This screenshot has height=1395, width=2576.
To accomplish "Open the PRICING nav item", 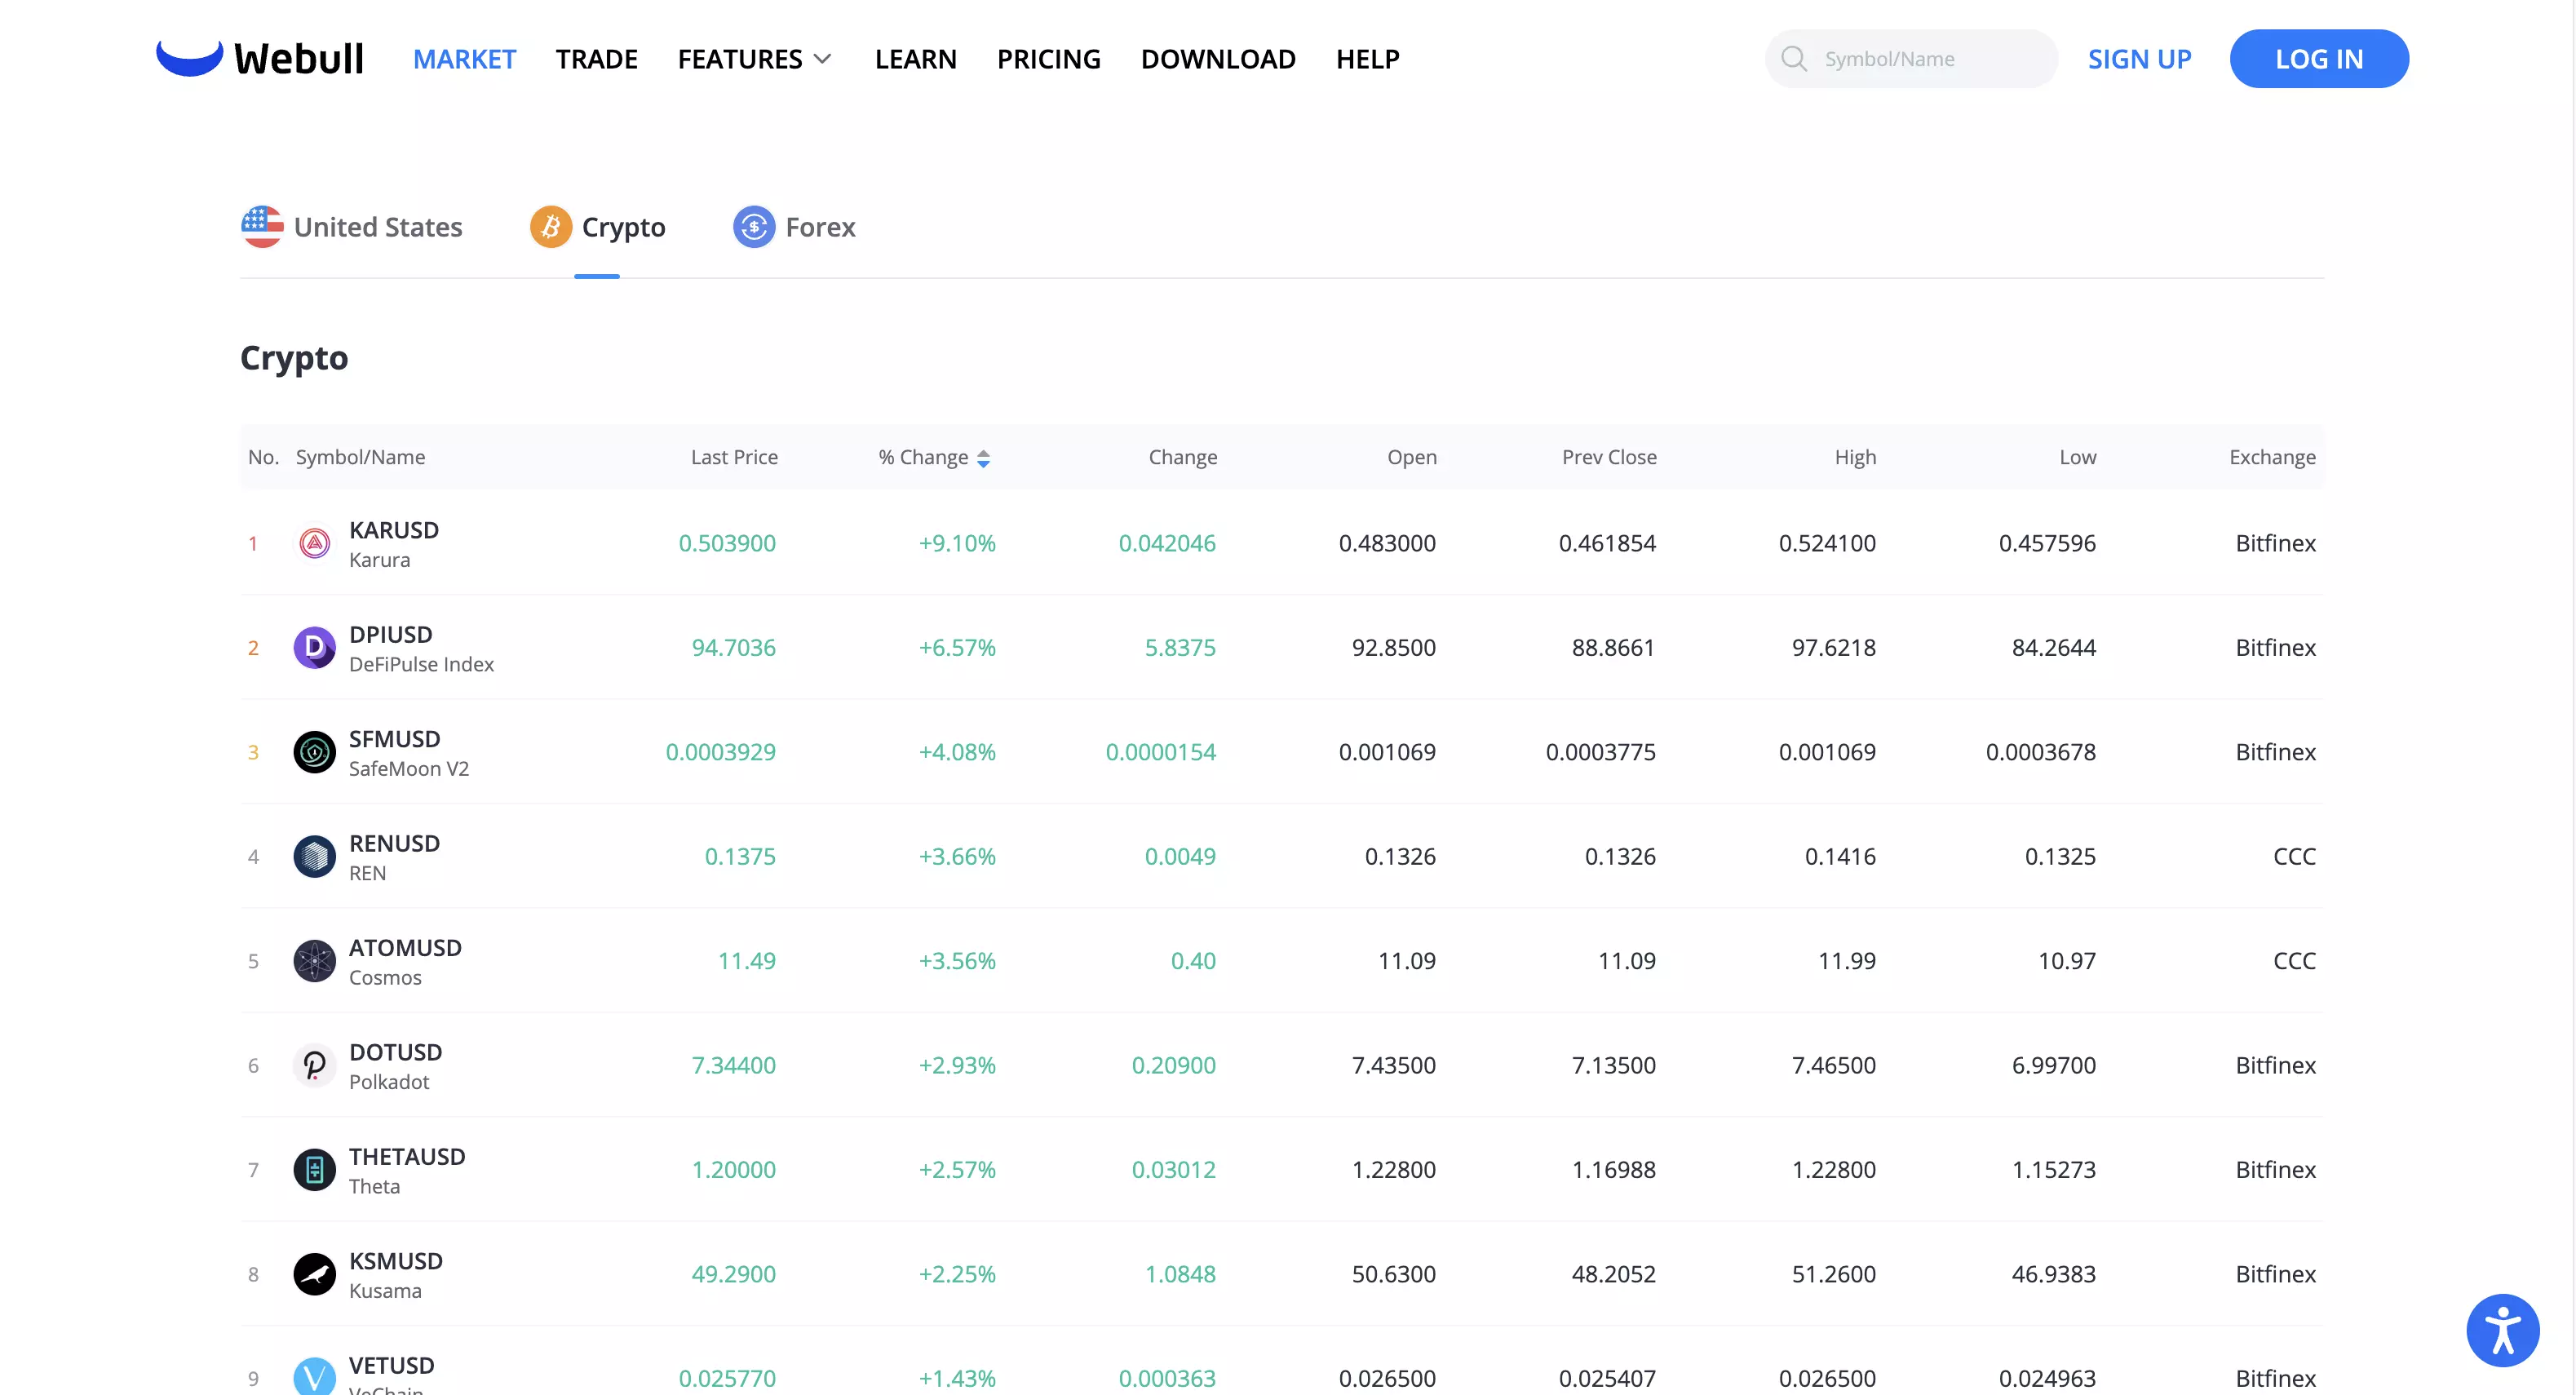I will (1049, 59).
